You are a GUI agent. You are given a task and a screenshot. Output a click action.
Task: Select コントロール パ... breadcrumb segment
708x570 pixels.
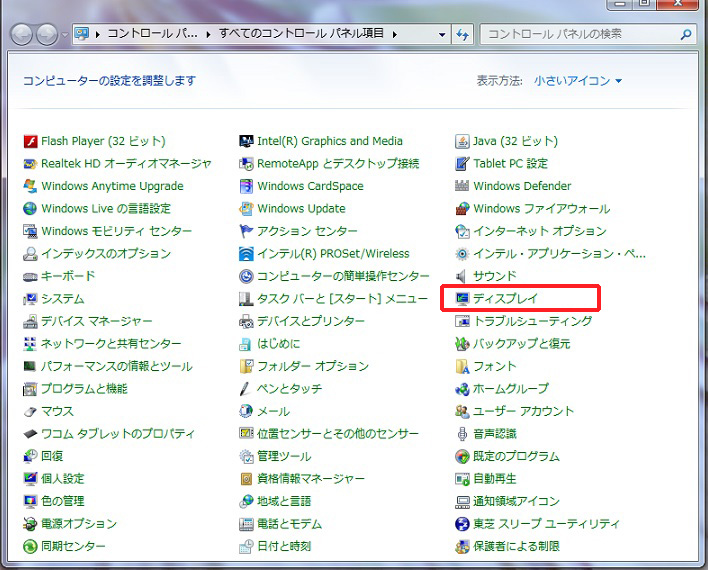152,34
